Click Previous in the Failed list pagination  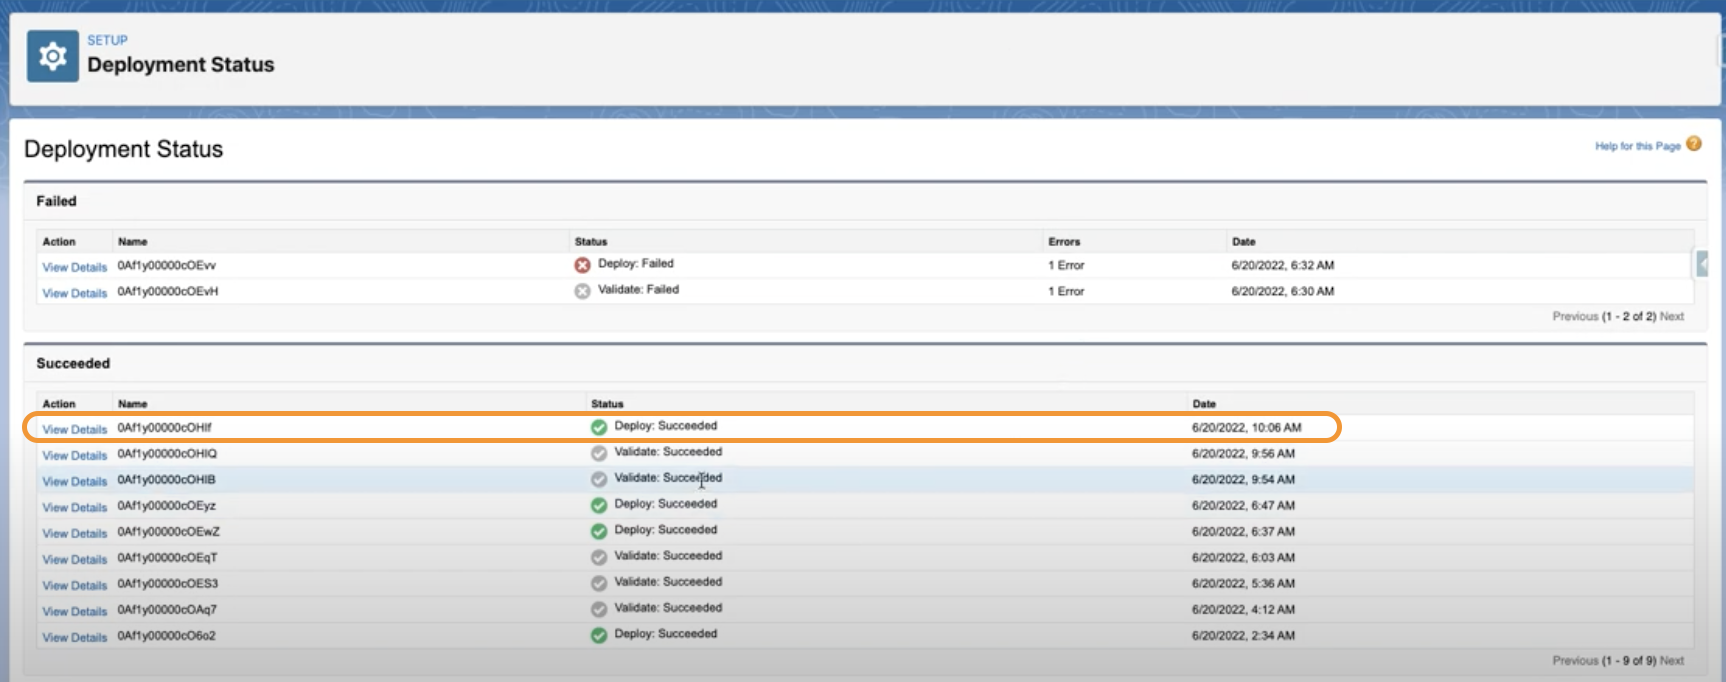1575,316
